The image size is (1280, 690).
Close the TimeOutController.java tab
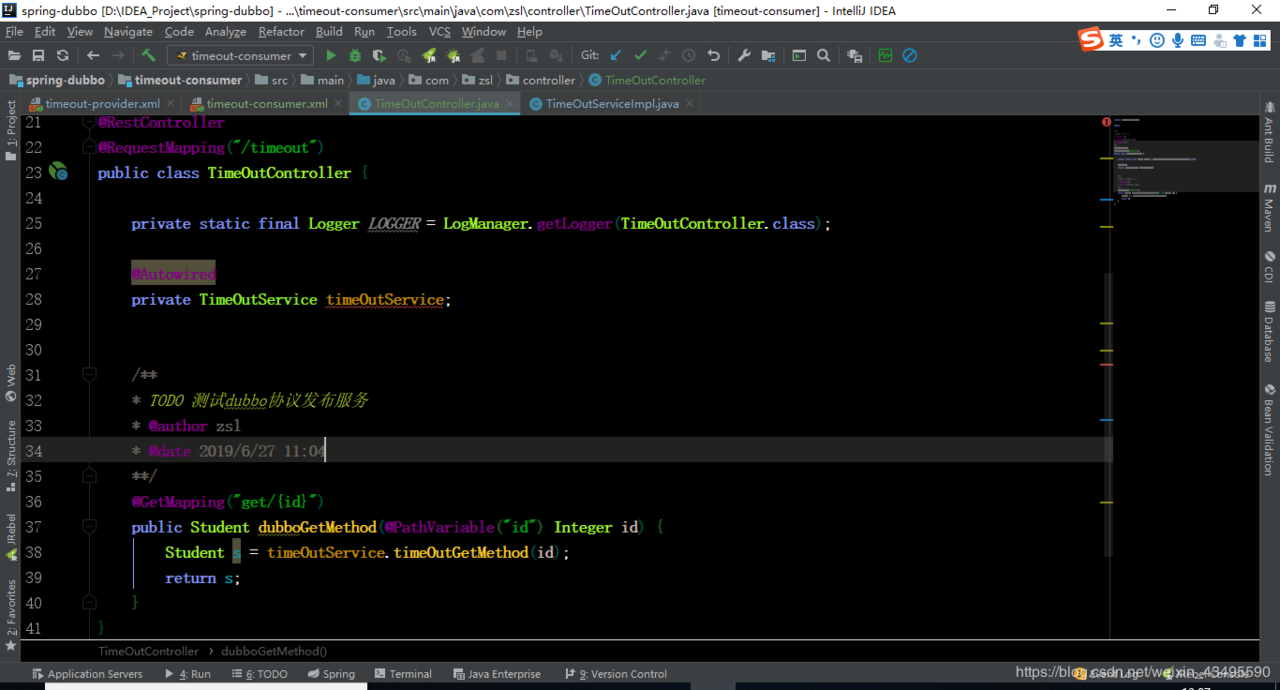coord(509,104)
